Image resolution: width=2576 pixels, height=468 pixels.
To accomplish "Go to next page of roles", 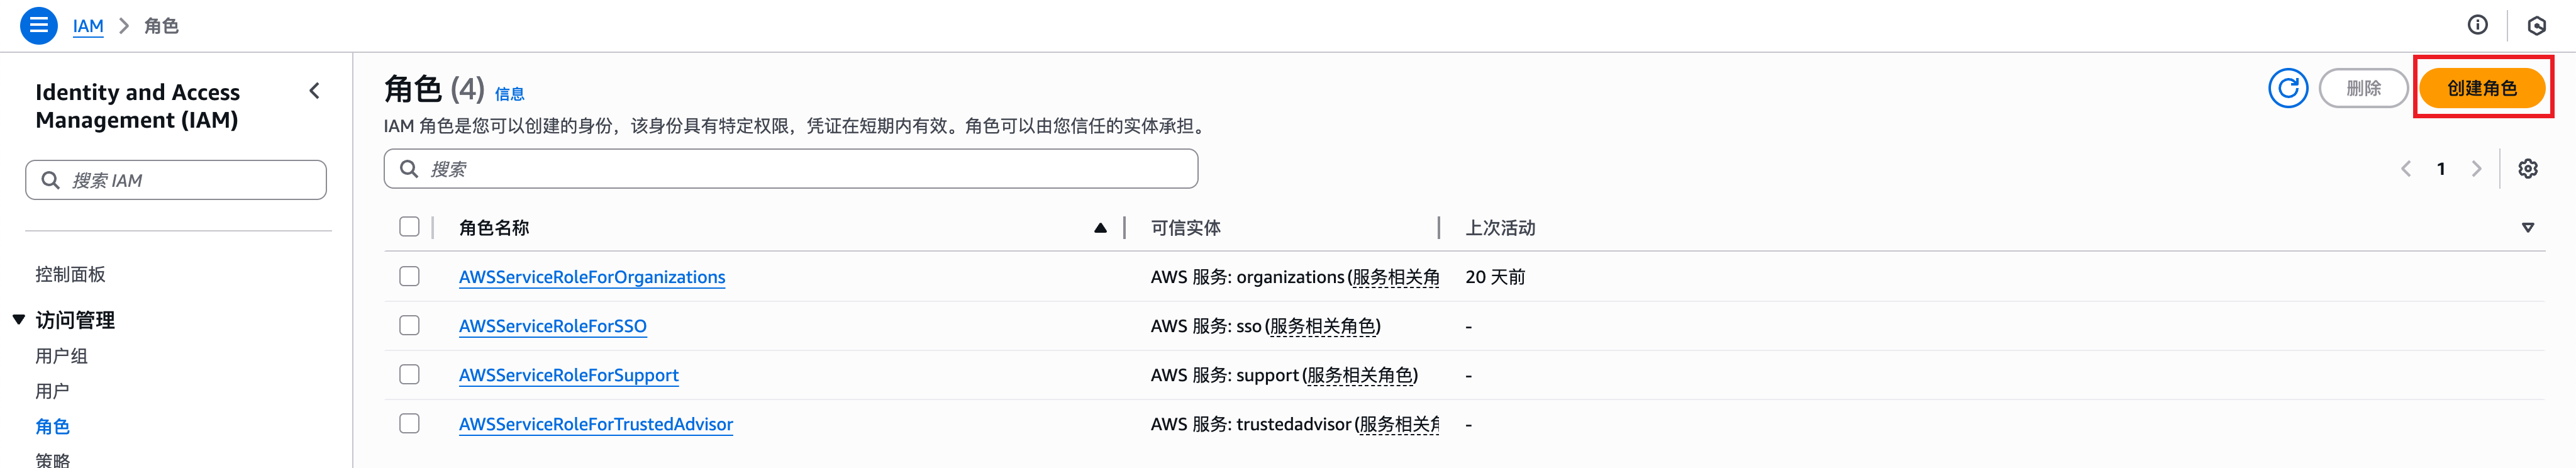I will click(2476, 169).
